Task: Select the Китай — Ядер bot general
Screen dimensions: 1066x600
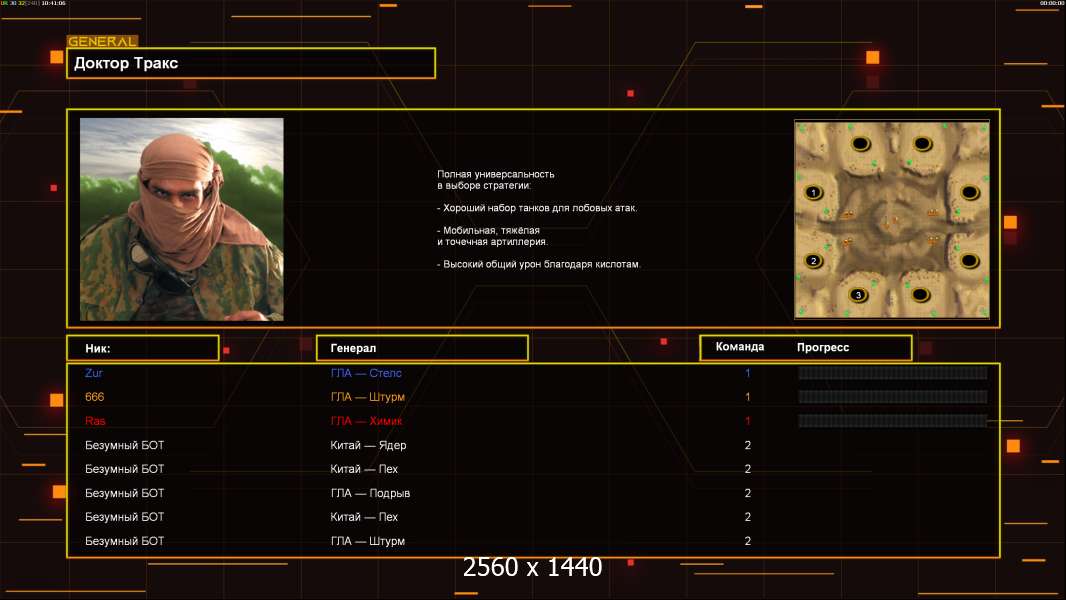Action: pos(368,445)
